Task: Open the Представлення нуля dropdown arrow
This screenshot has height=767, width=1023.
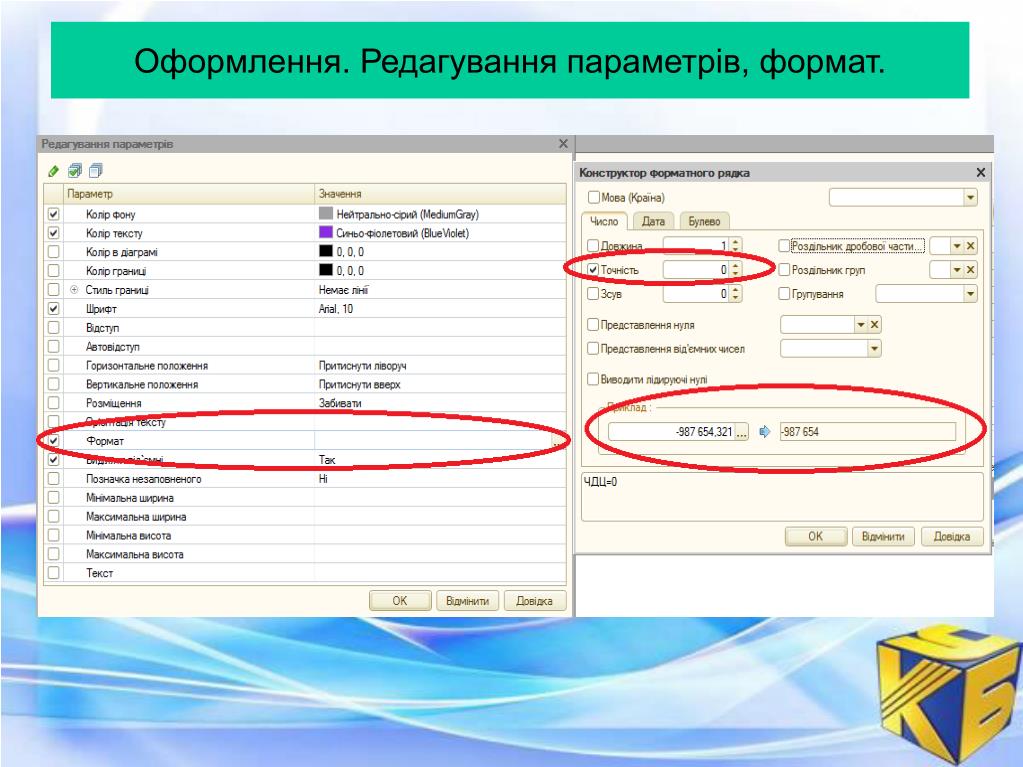Action: click(861, 325)
